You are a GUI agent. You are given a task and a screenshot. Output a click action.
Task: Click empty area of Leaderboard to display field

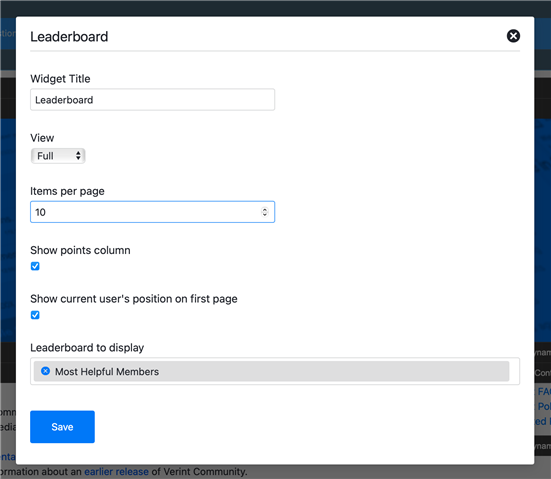(514, 371)
